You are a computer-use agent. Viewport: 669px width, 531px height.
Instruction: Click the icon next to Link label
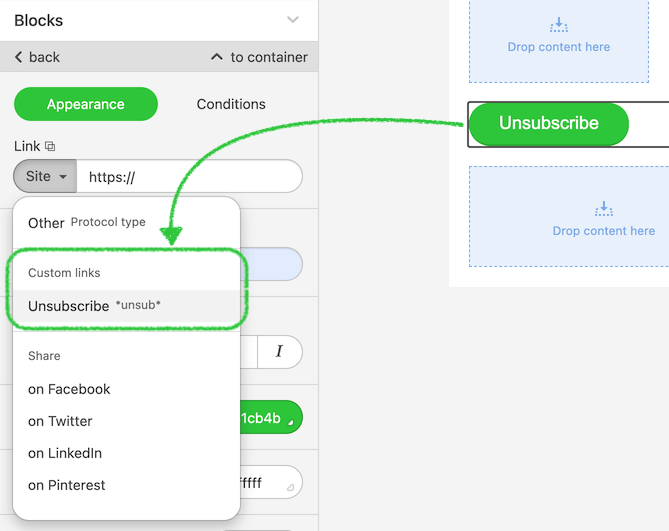click(x=51, y=147)
